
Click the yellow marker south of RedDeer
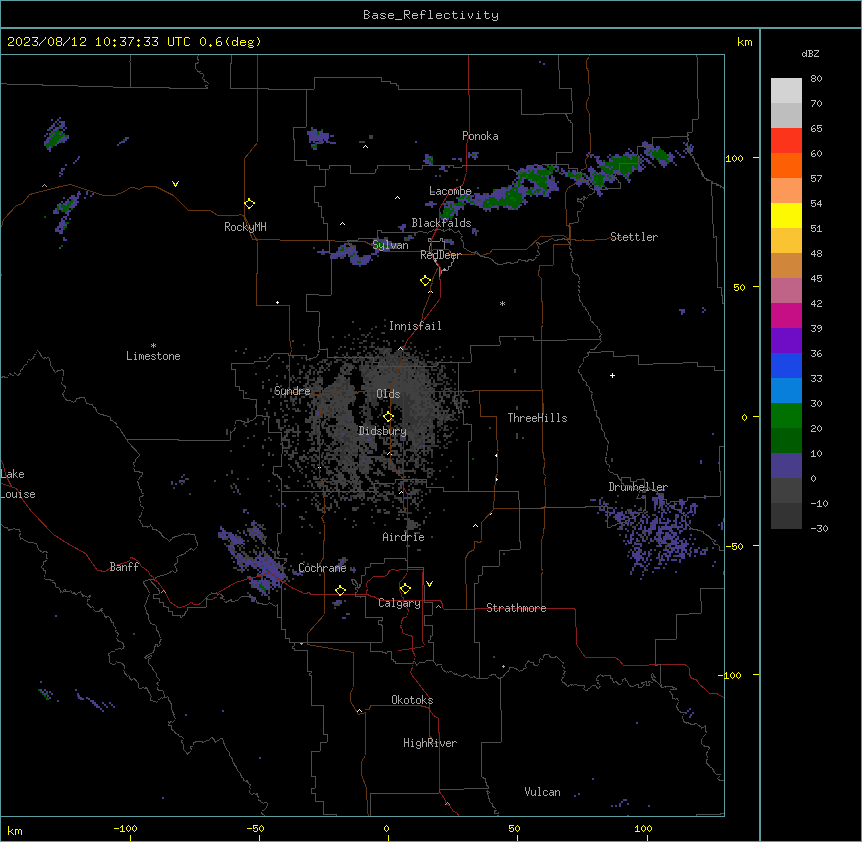pyautogui.click(x=425, y=281)
